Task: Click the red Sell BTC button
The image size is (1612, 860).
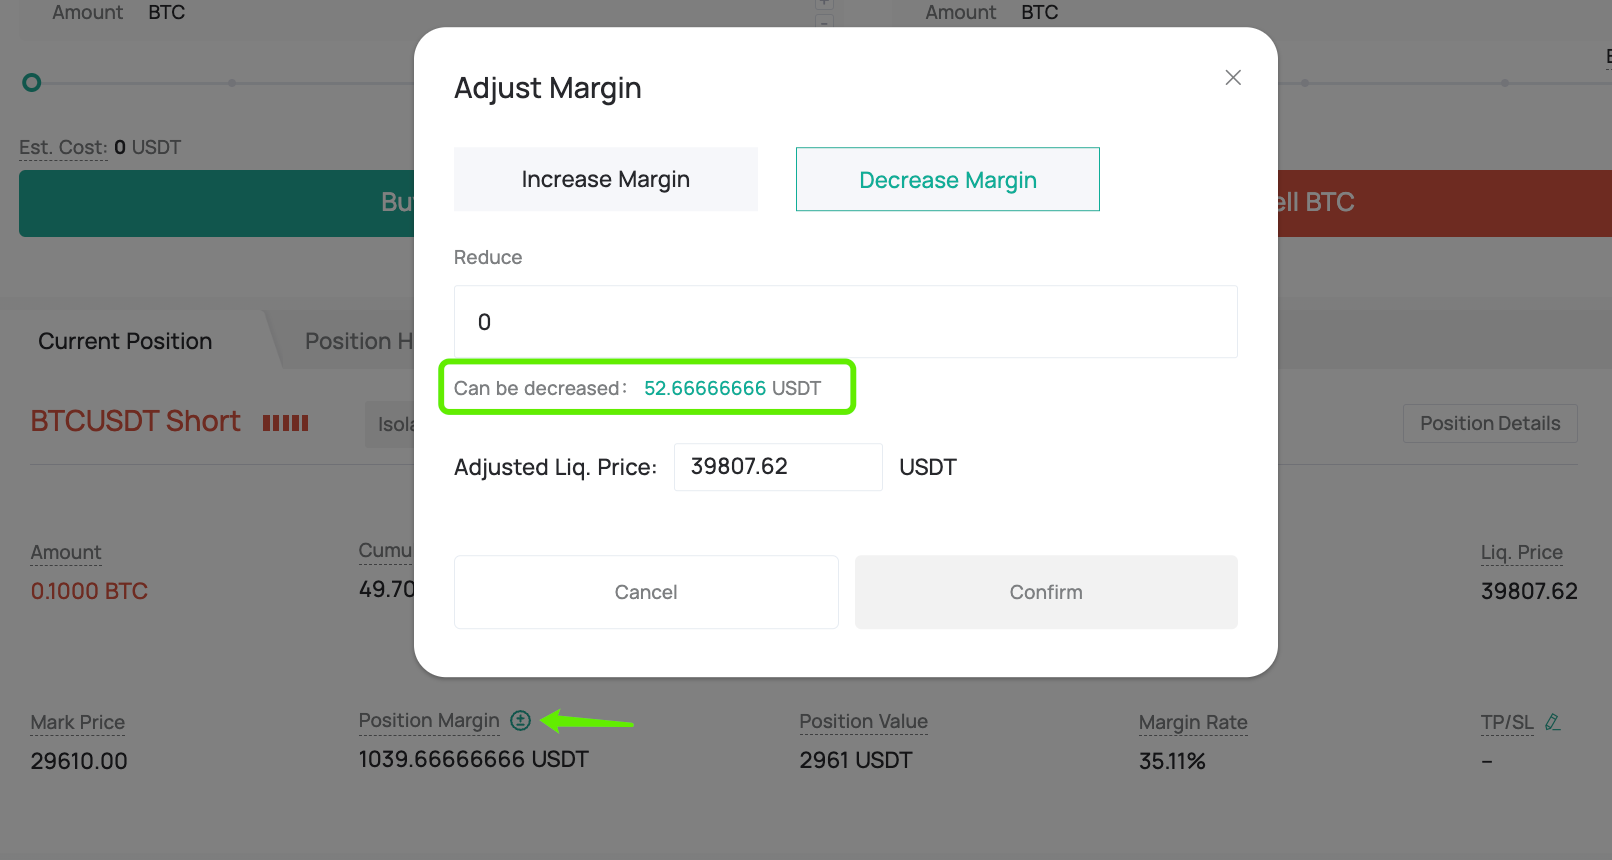Action: pyautogui.click(x=1445, y=203)
